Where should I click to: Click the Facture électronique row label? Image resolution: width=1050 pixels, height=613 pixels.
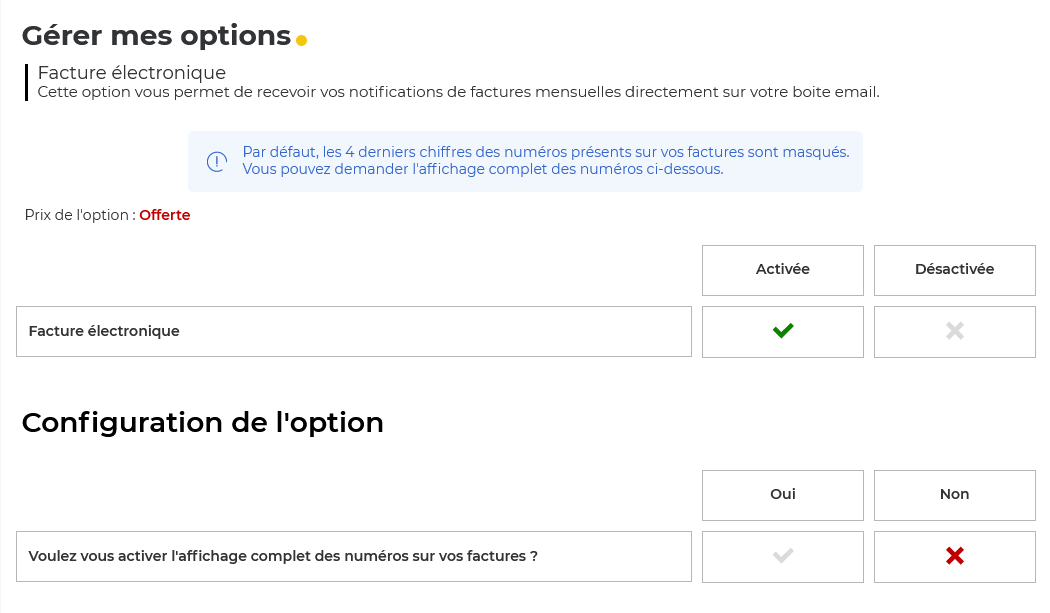pos(104,331)
